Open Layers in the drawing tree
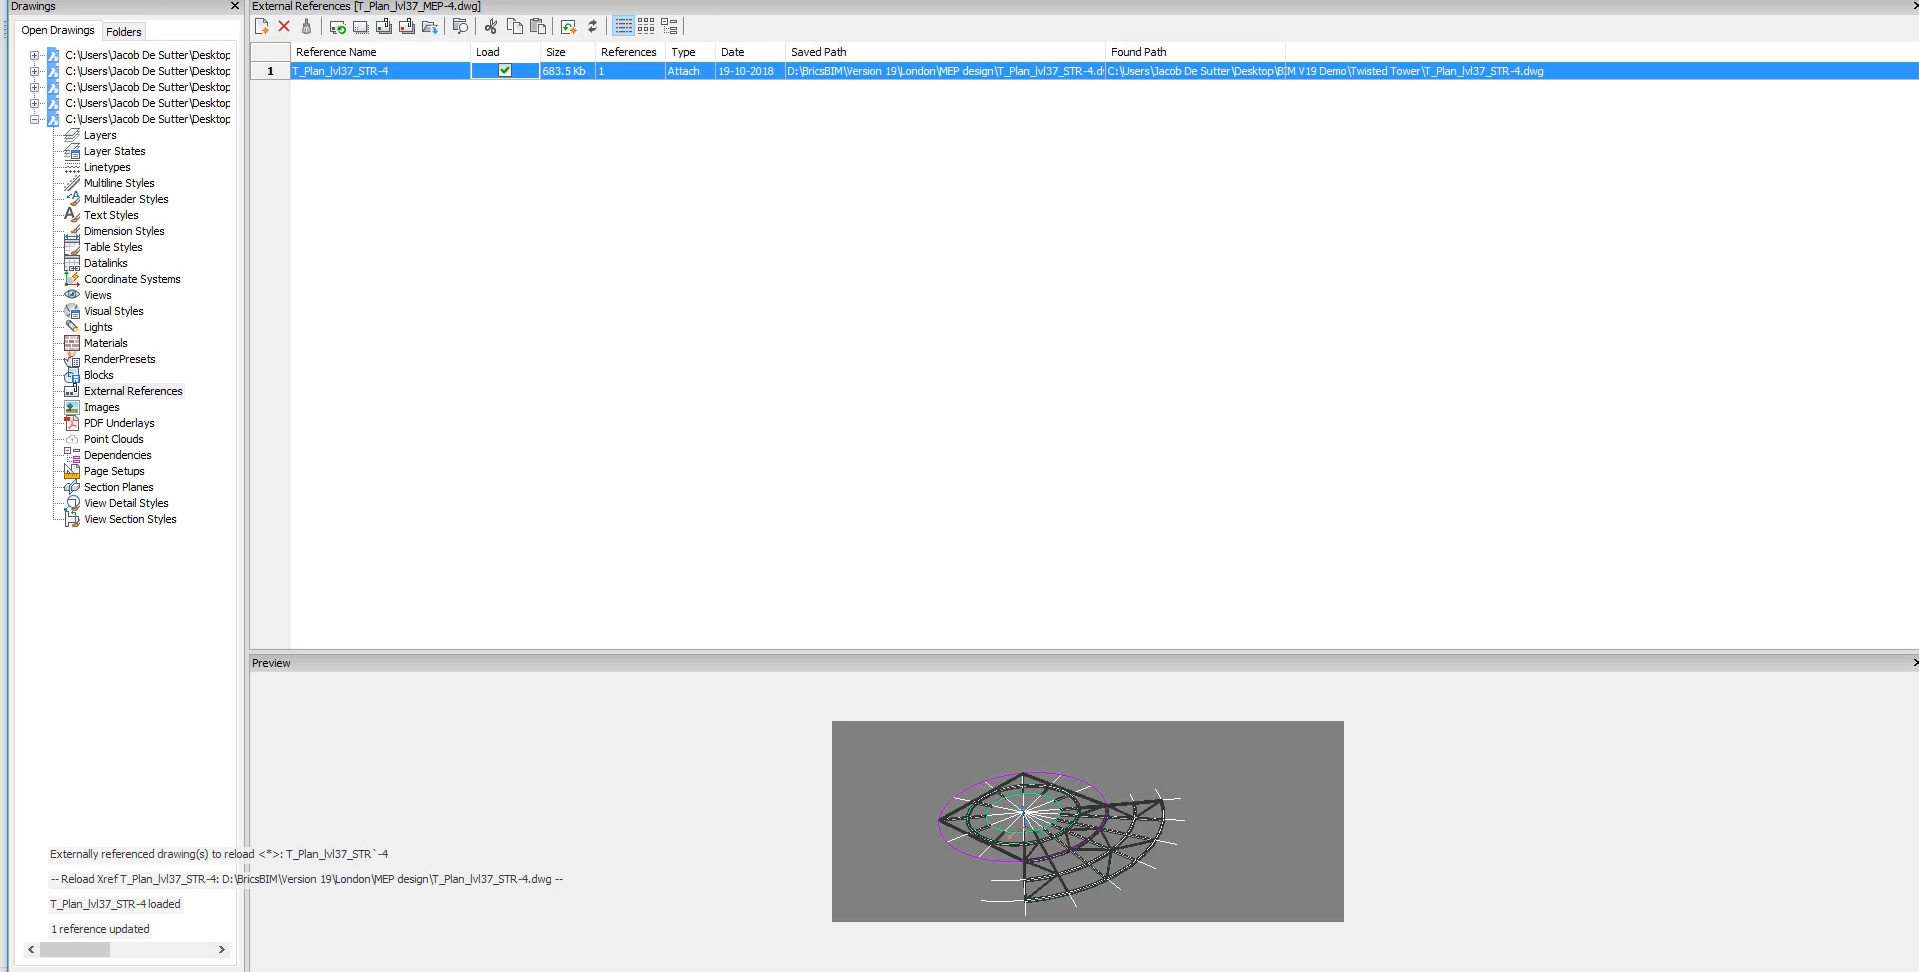The height and width of the screenshot is (972, 1919). pyautogui.click(x=100, y=135)
